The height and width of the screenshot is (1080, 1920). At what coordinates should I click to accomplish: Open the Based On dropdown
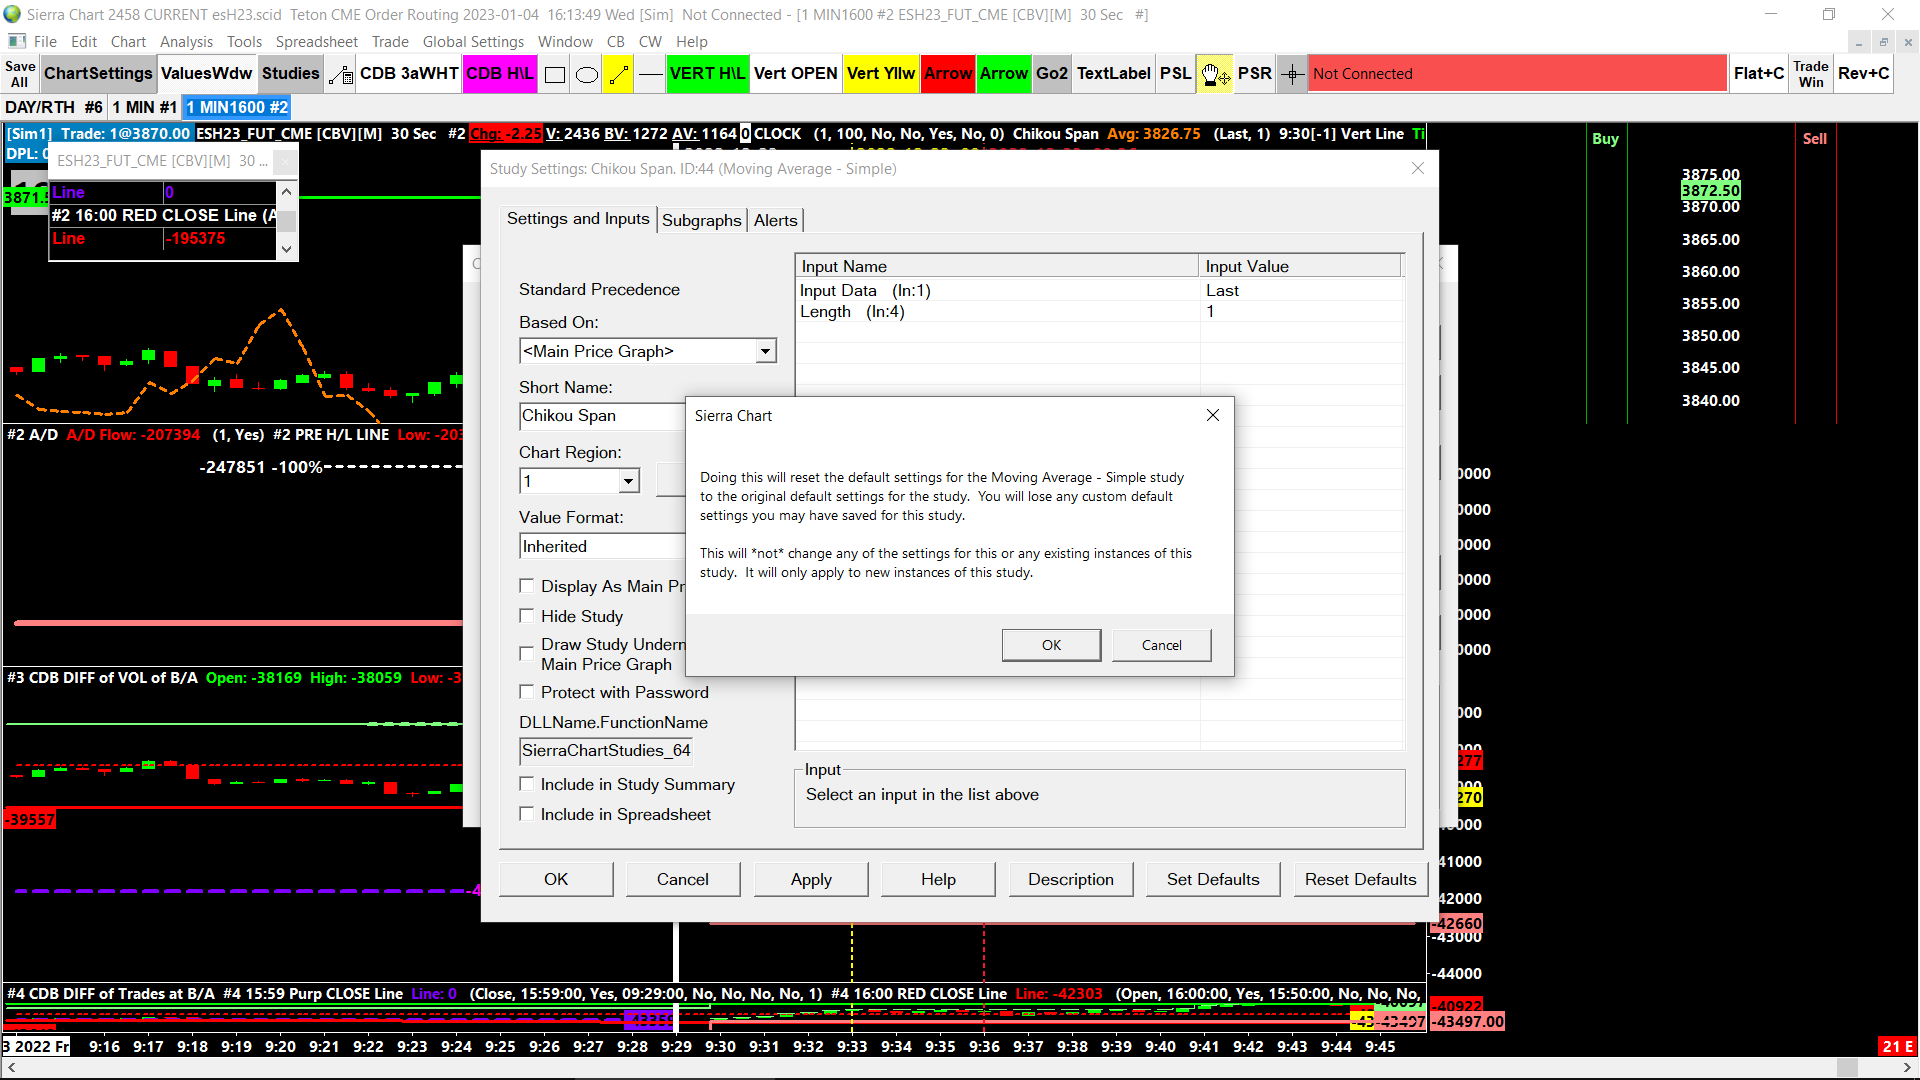click(765, 351)
